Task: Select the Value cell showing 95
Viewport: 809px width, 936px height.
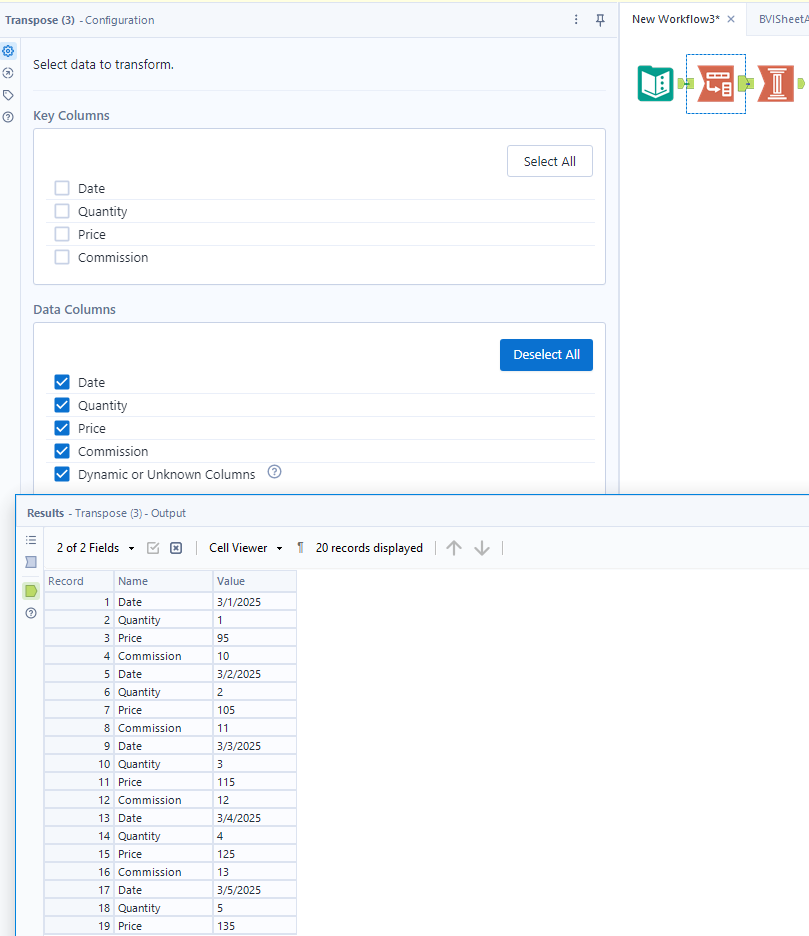Action: pyautogui.click(x=255, y=638)
